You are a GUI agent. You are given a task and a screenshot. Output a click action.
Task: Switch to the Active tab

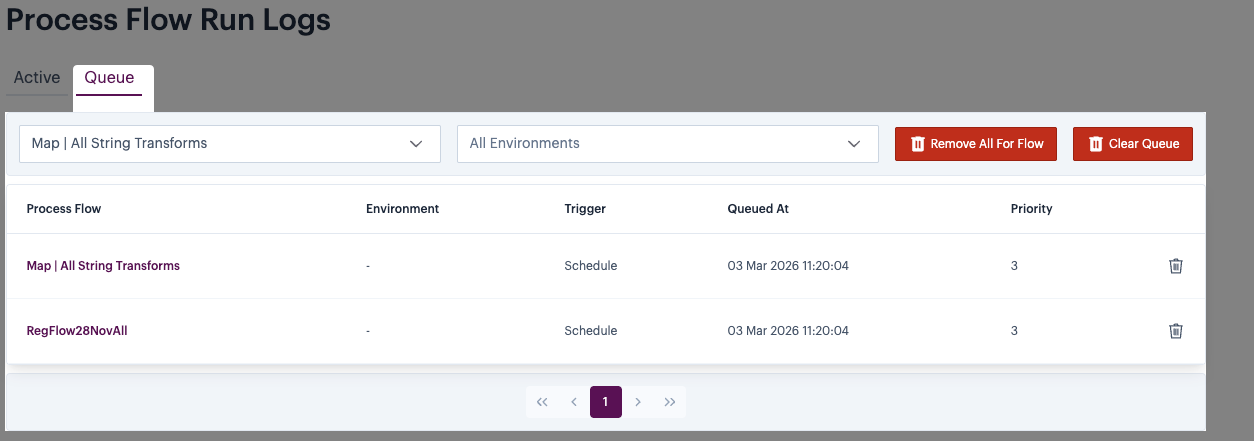[37, 78]
